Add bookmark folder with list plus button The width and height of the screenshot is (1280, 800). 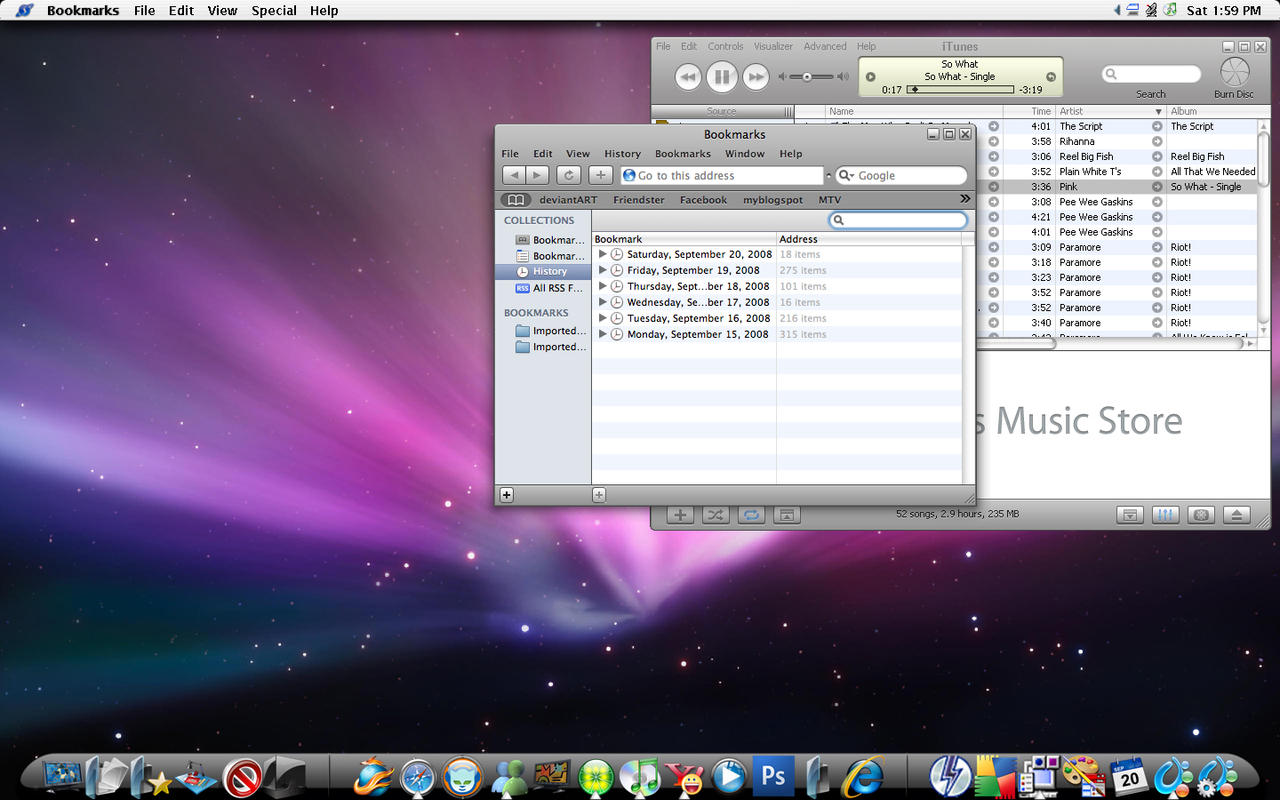[599, 495]
